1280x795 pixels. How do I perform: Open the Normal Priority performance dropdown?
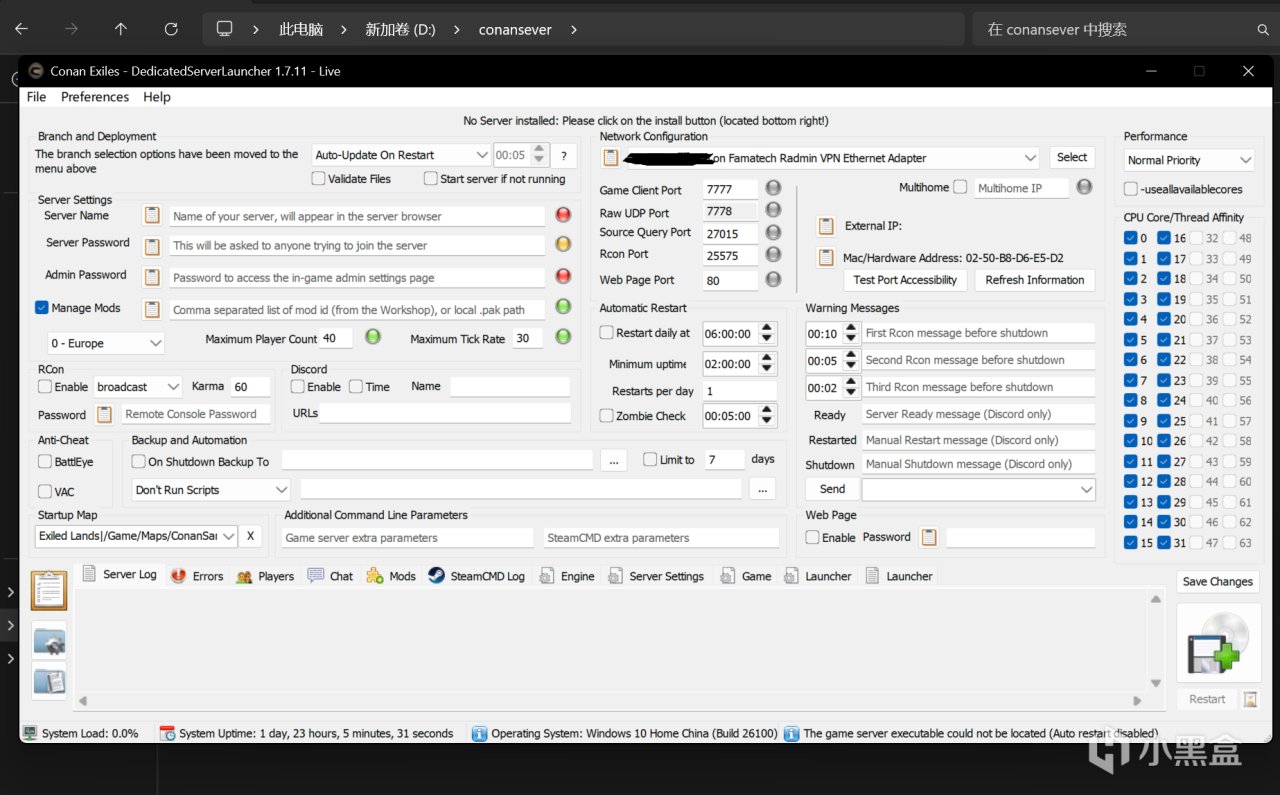tap(1189, 160)
